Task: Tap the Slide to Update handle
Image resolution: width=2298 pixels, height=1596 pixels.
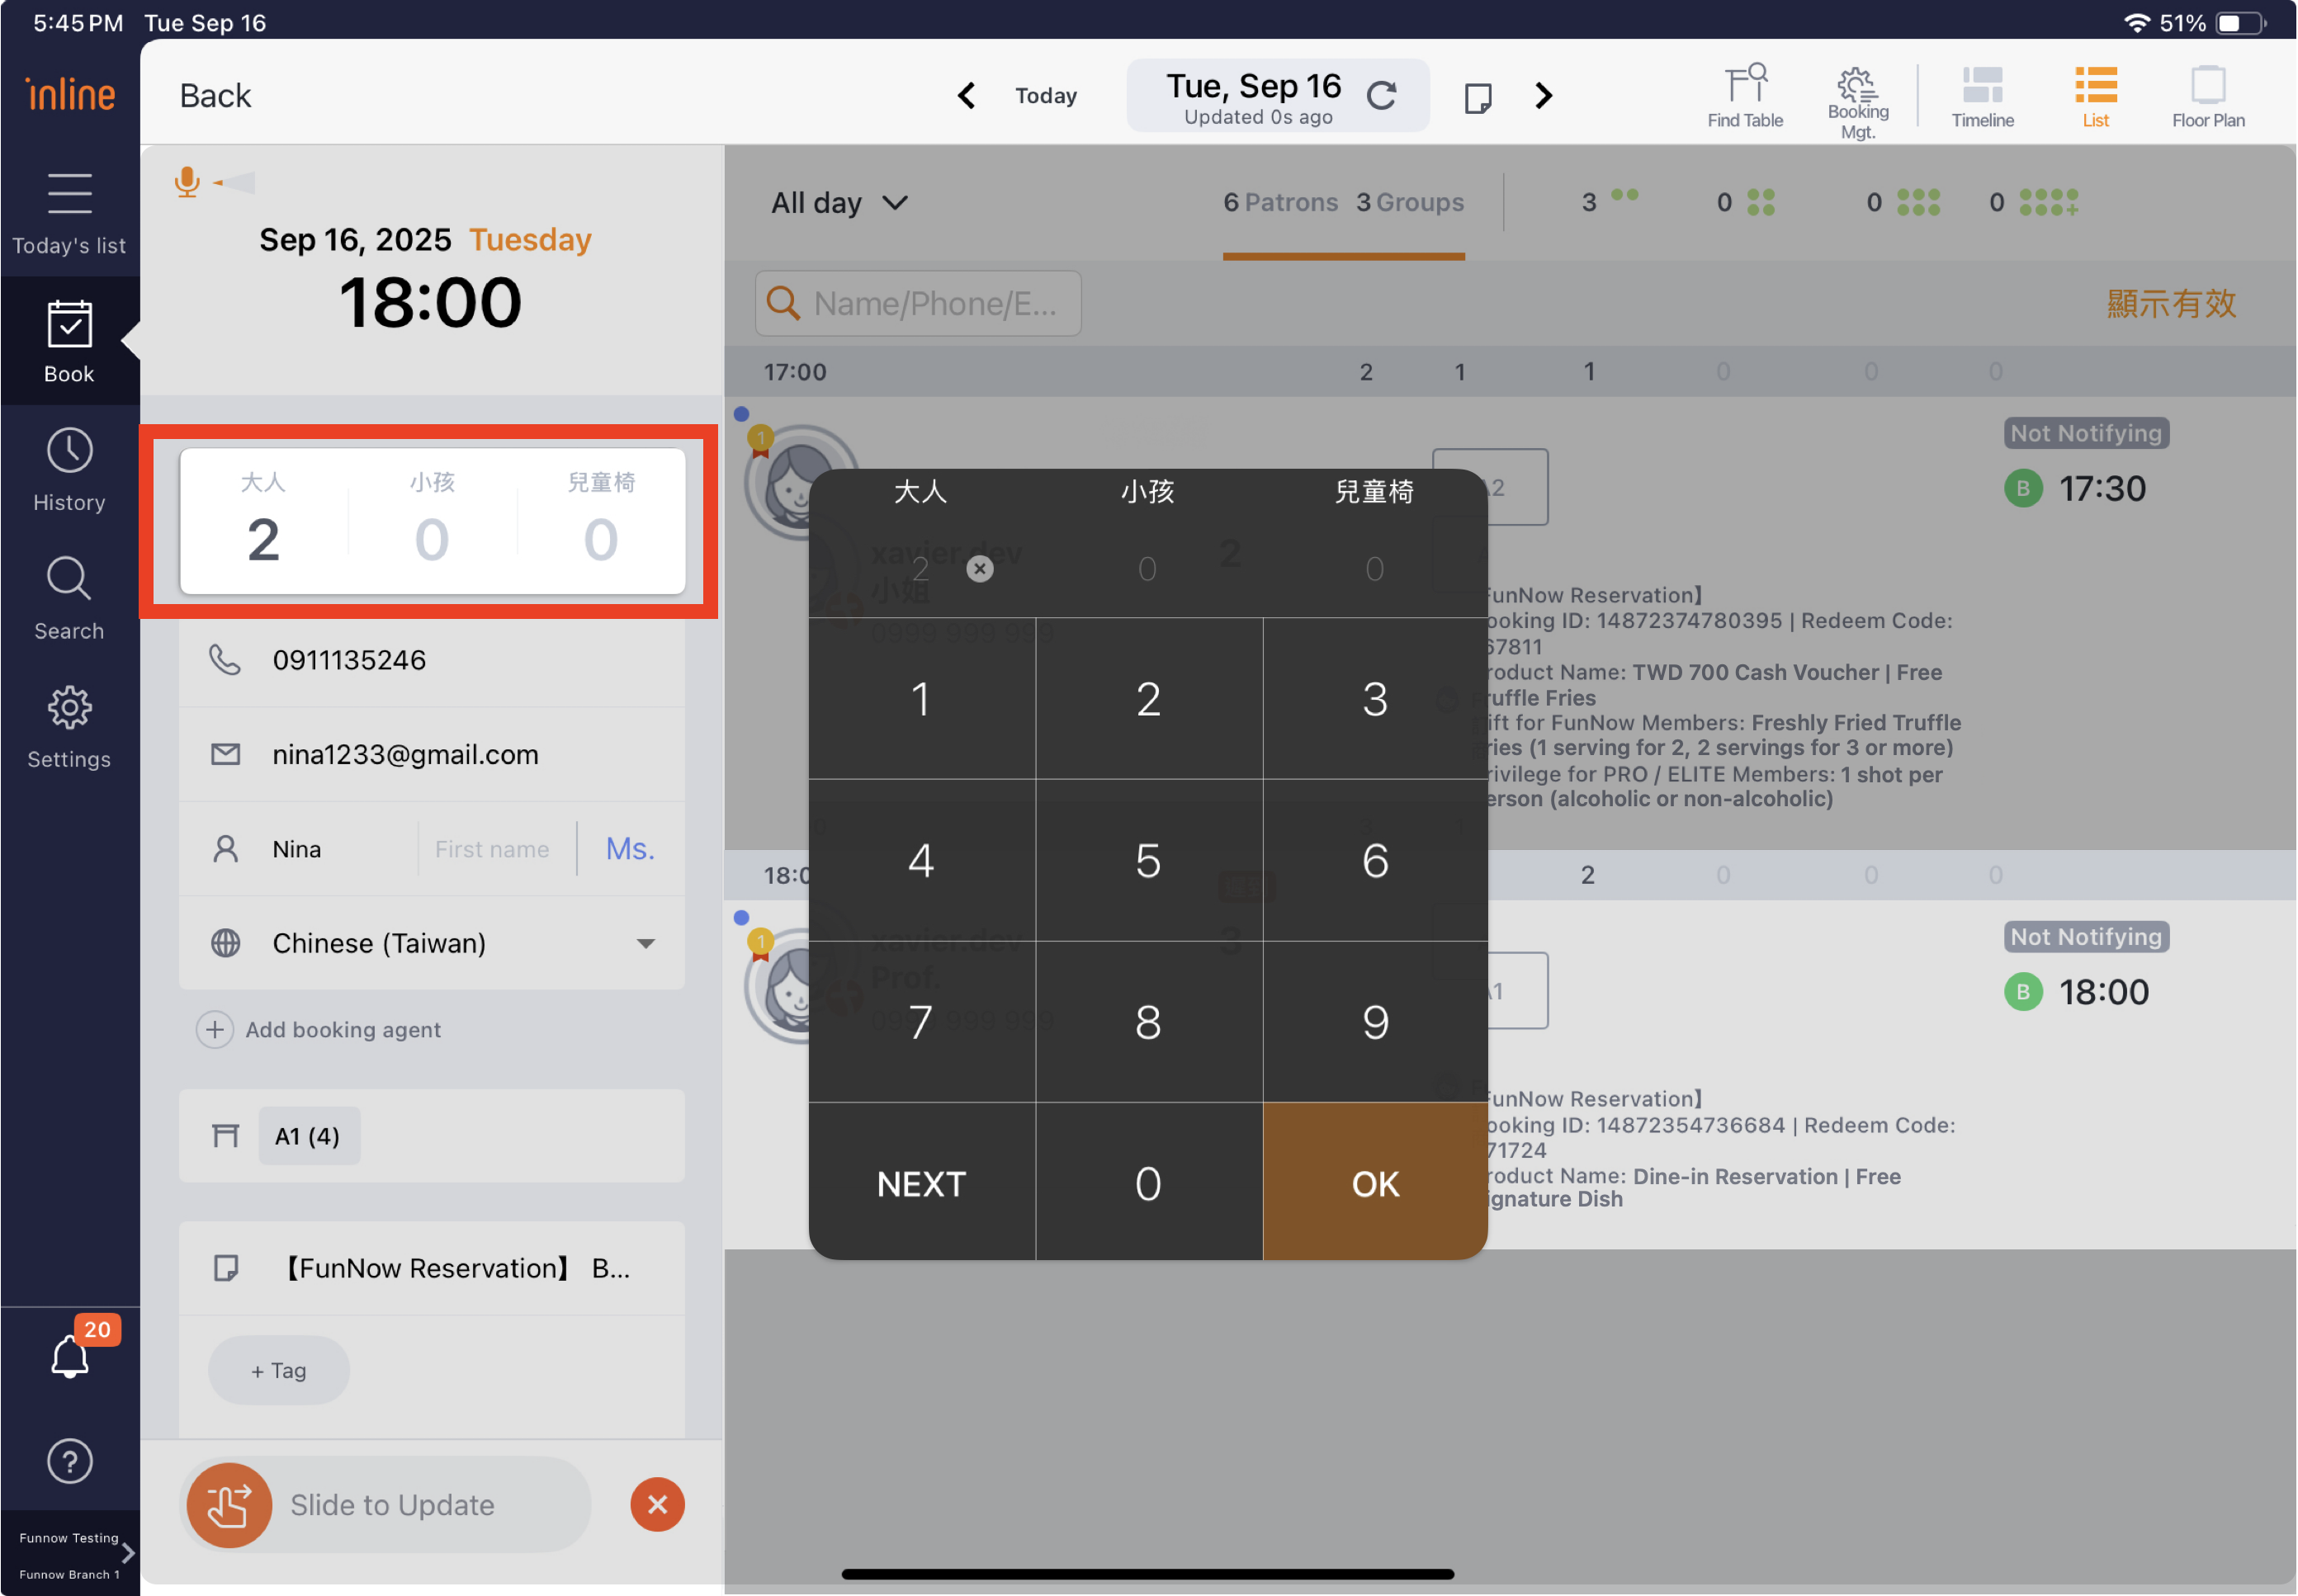Action: point(229,1504)
